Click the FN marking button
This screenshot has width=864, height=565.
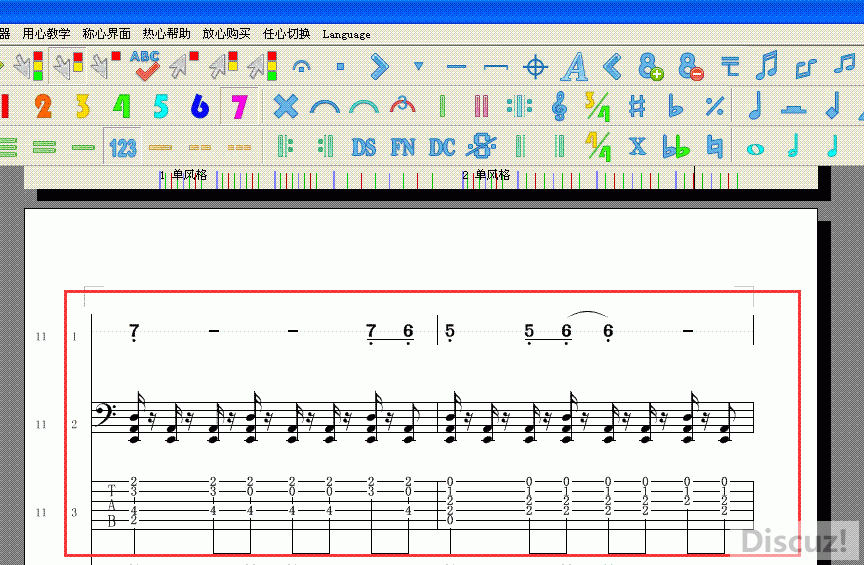point(403,147)
